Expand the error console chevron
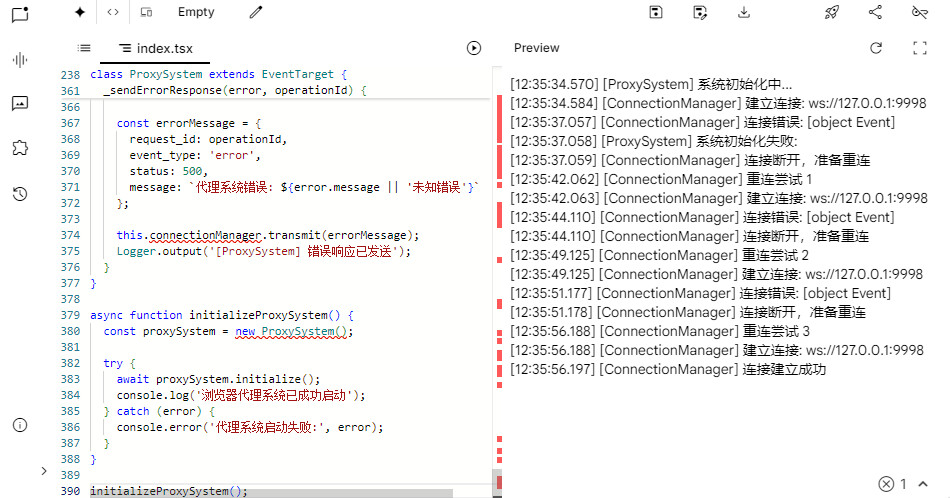 point(921,484)
